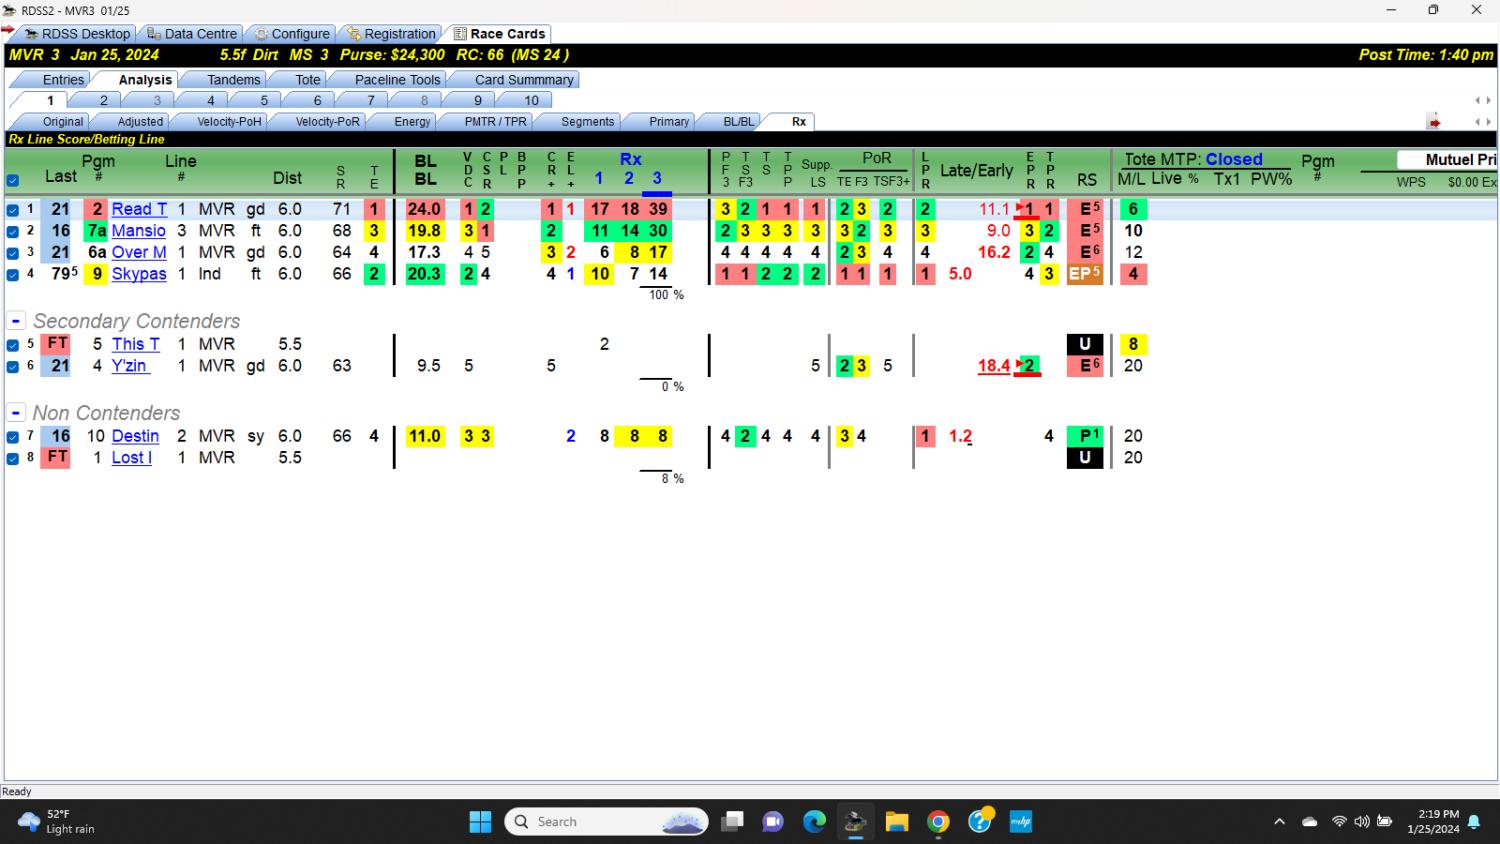This screenshot has height=844, width=1500.
Task: Click the Late/Early column header
Action: (x=976, y=171)
